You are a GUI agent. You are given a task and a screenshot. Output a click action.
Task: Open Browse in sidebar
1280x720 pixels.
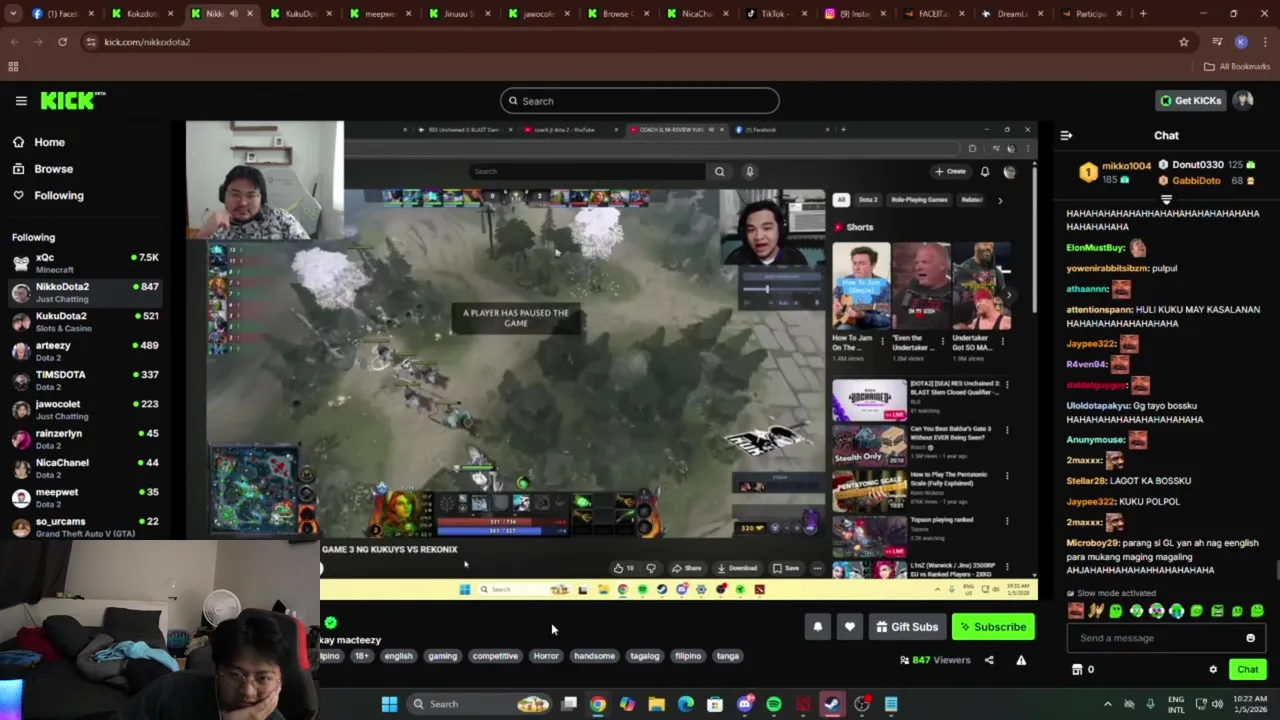point(42,169)
